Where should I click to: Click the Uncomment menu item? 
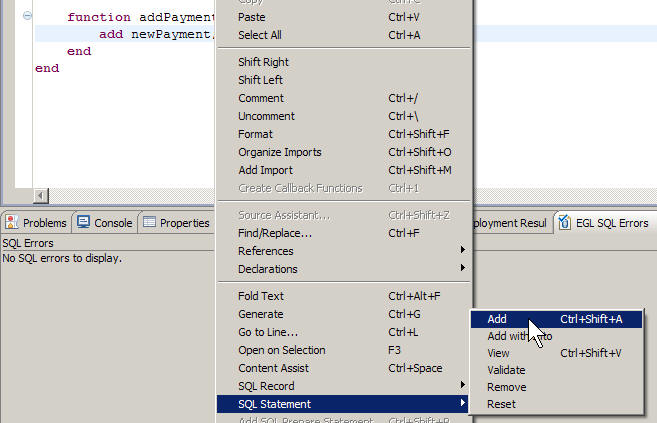344,116
